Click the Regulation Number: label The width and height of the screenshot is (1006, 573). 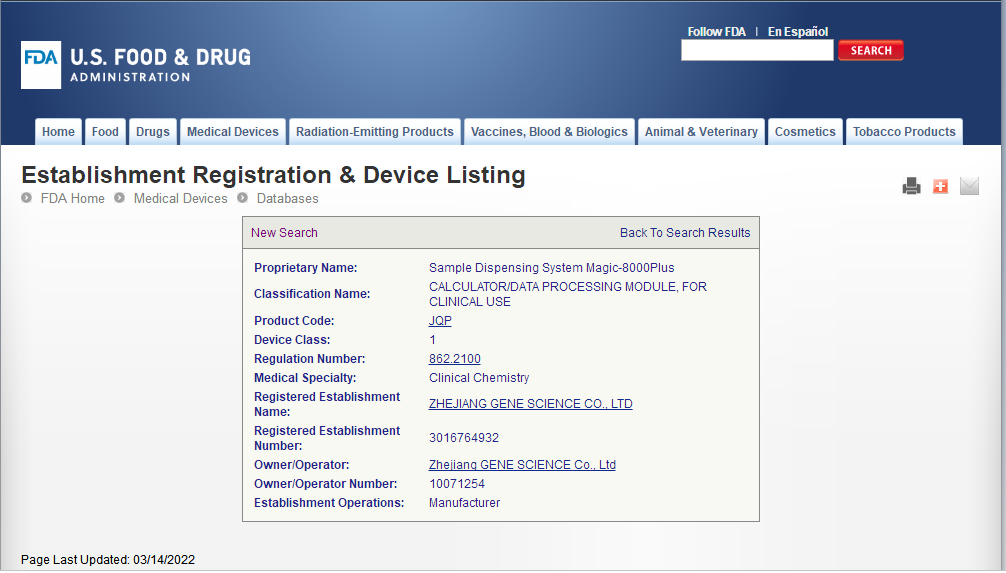(x=309, y=359)
